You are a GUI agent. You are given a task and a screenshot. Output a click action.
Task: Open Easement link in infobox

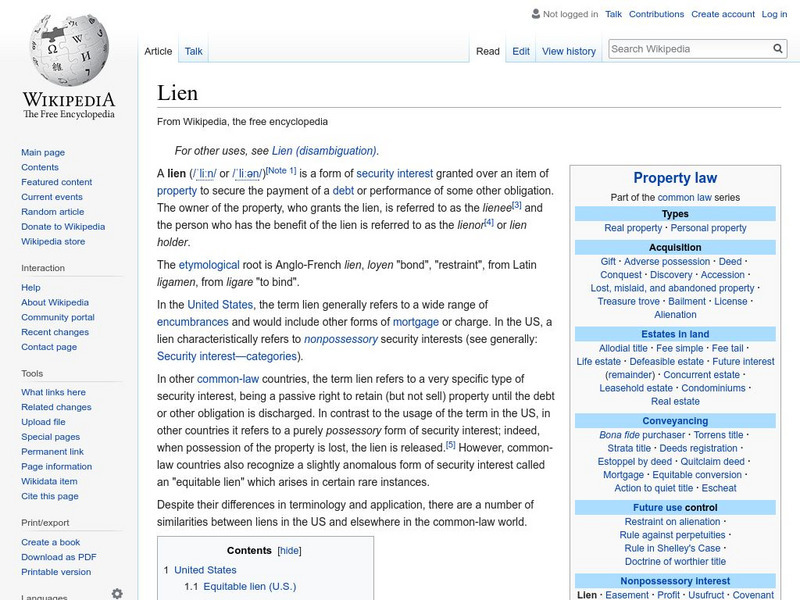[x=627, y=595]
